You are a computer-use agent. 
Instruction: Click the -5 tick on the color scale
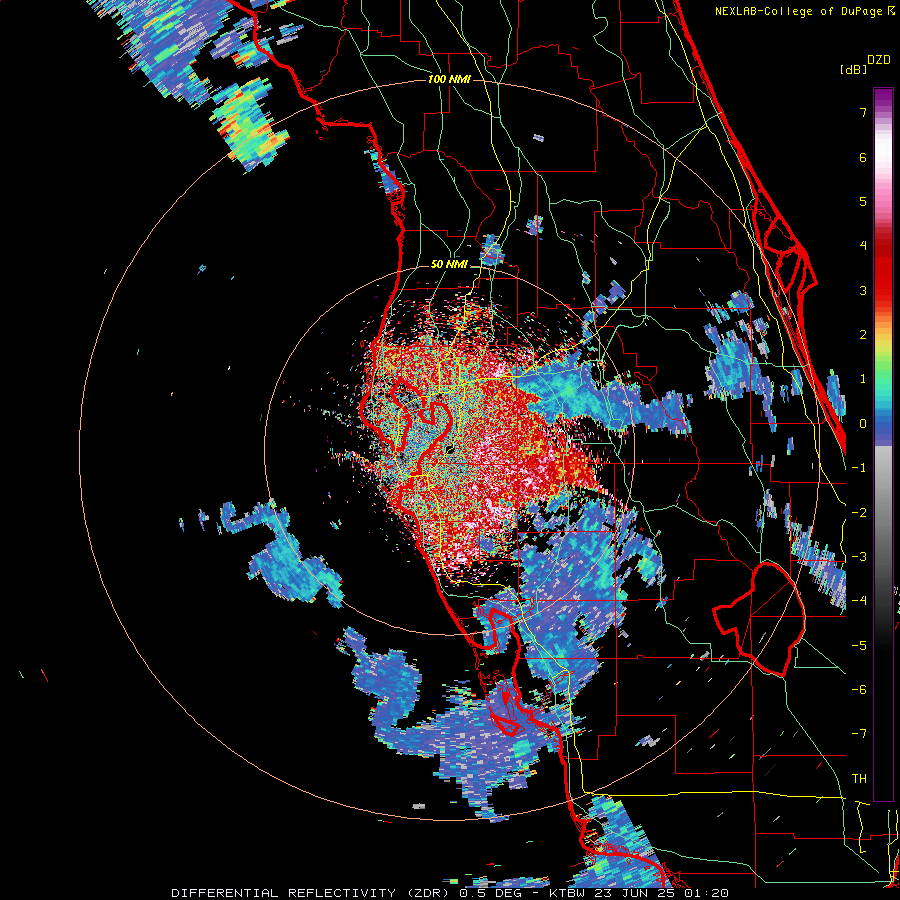pos(859,645)
